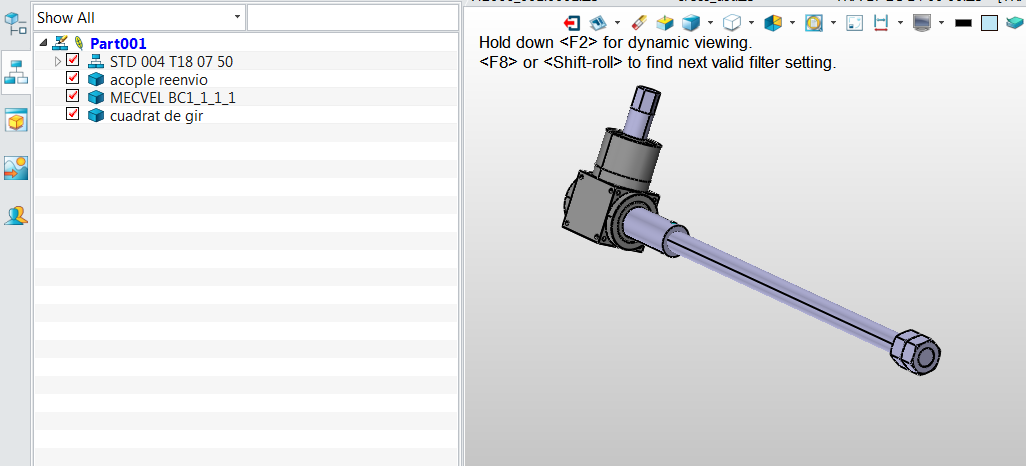Click the zoom extents frame icon

pyautogui.click(x=855, y=24)
